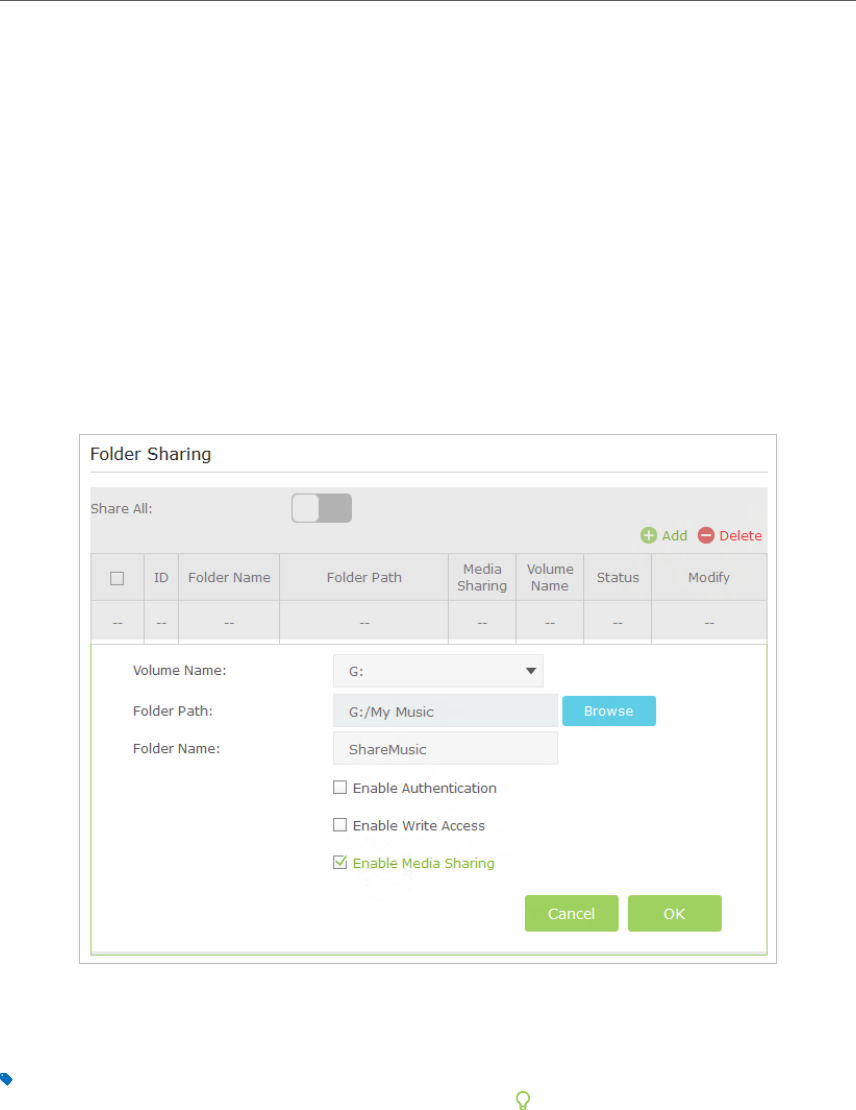Screen dimensions: 856x1110
Task: Click the Folder Path field showing G:/My Music
Action: 445,711
